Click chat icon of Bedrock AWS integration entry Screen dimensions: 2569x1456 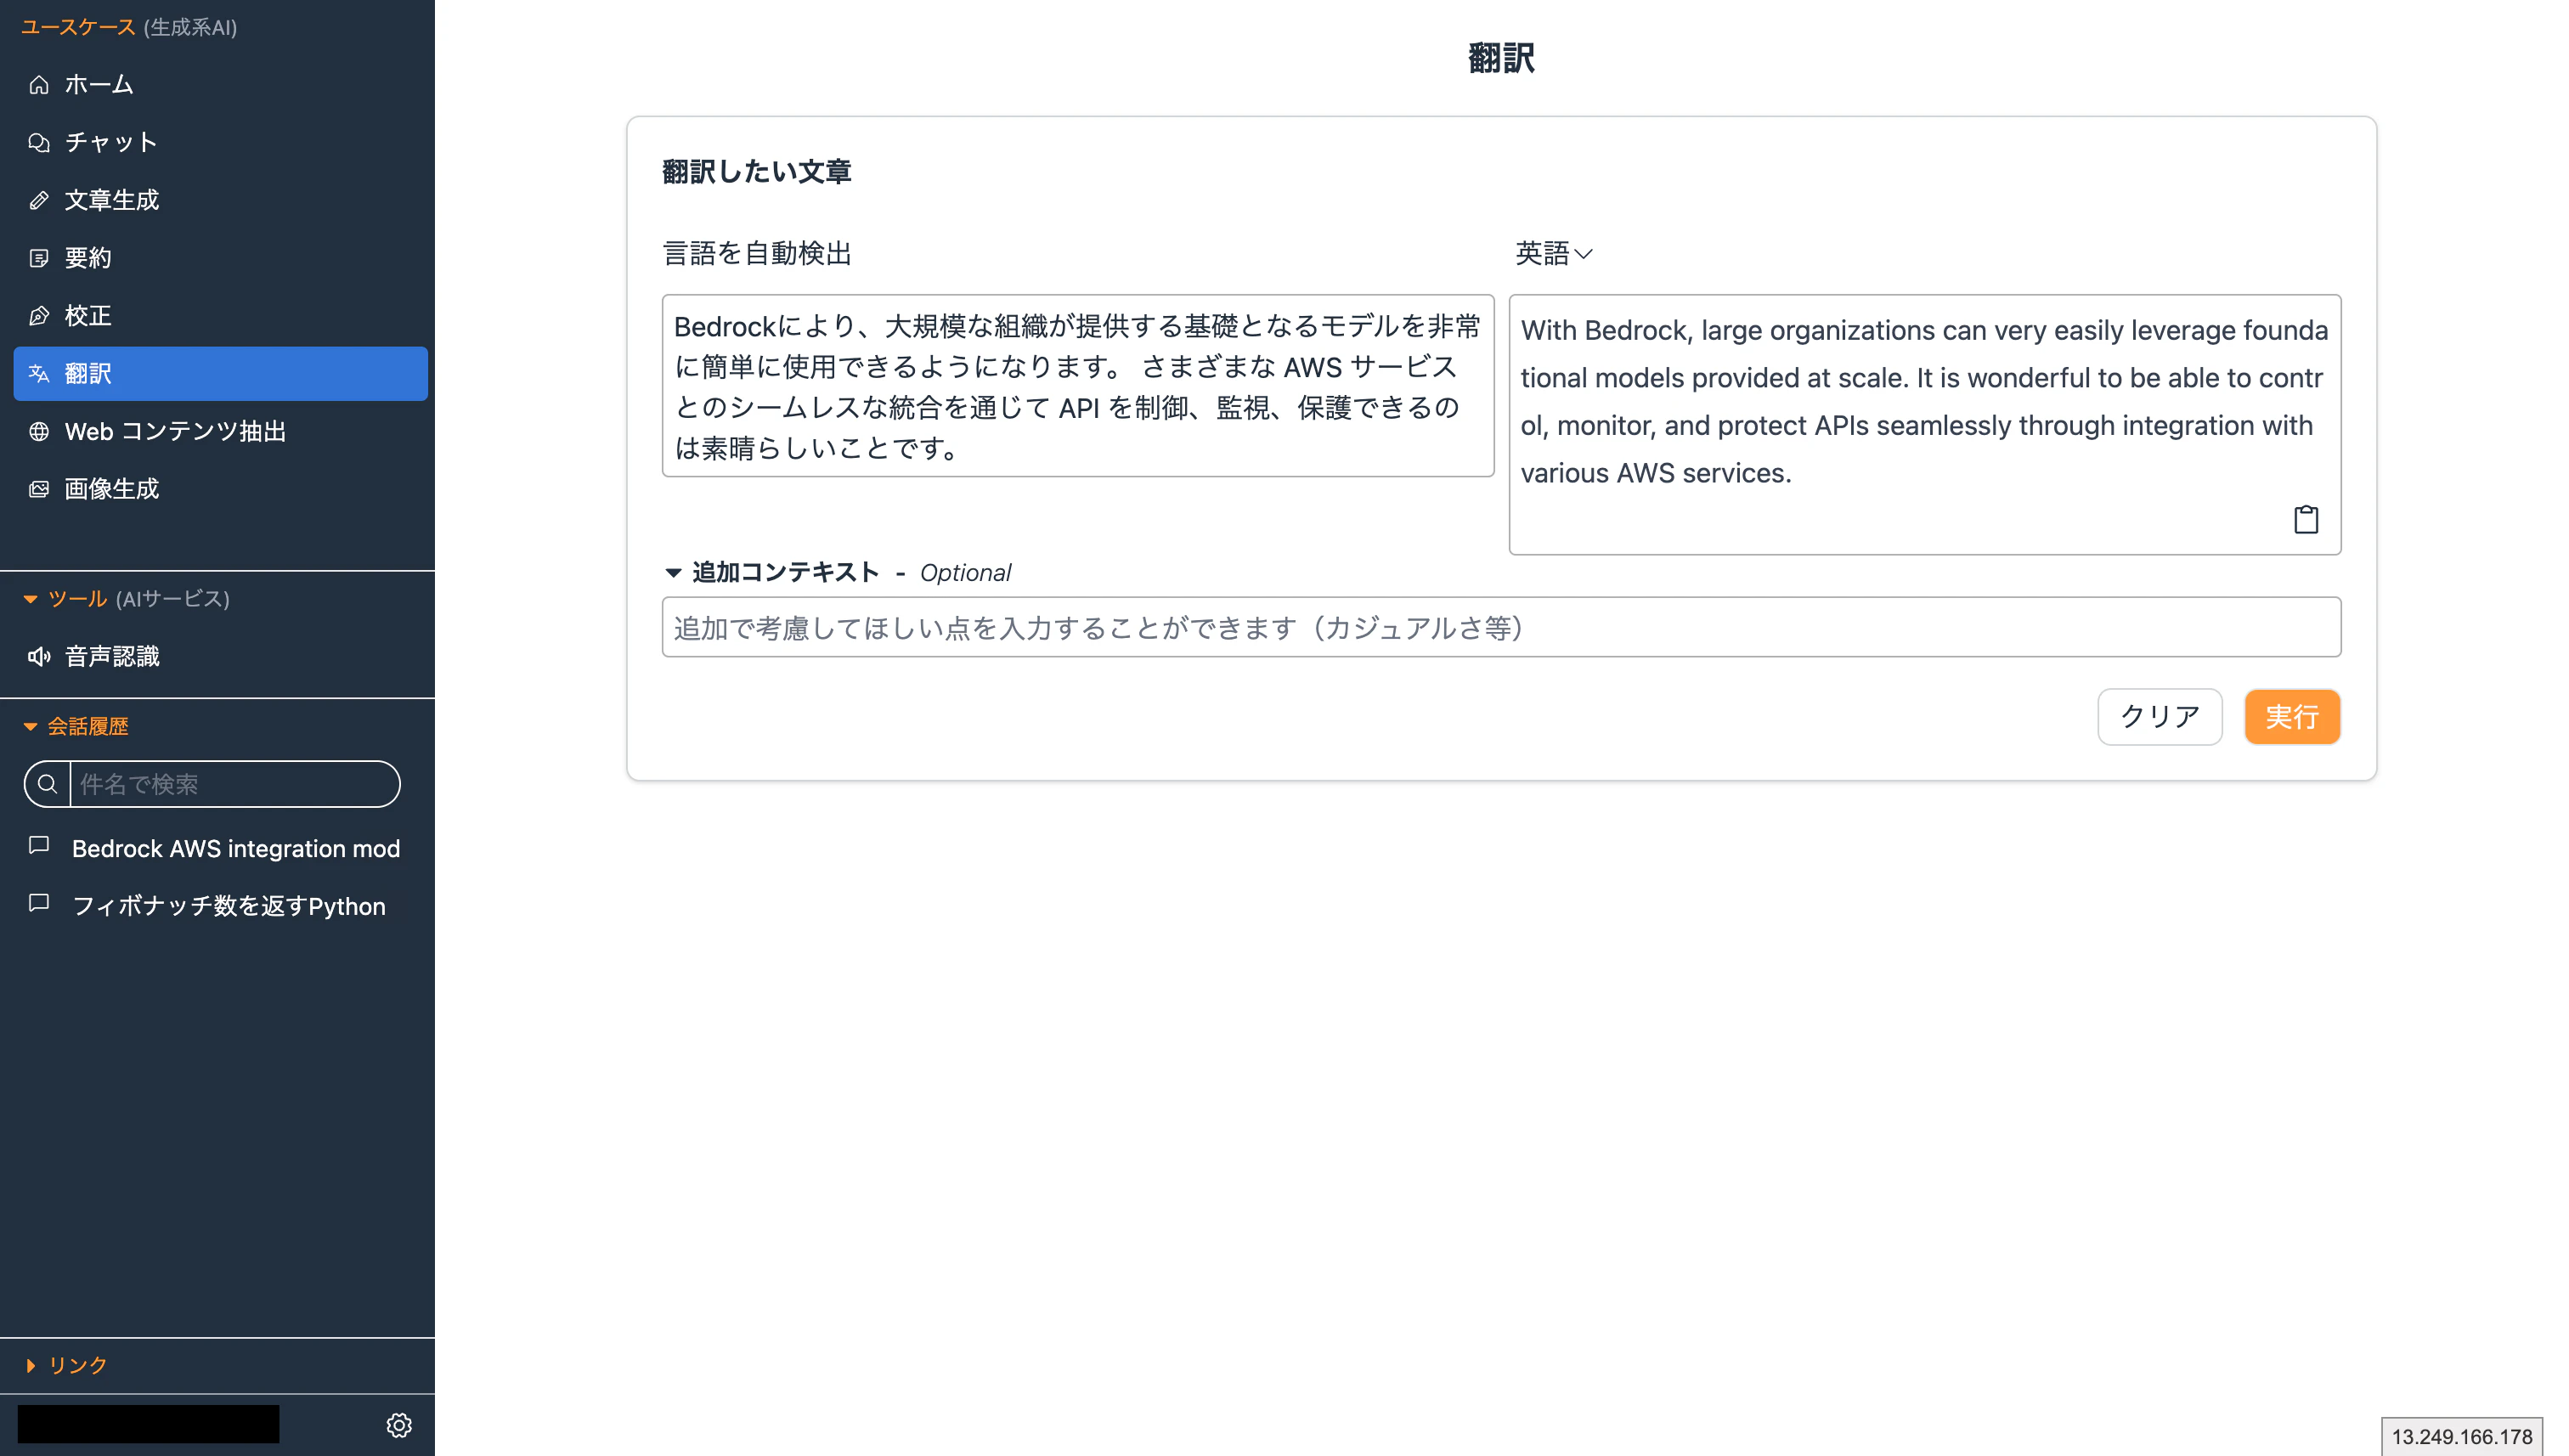(39, 845)
